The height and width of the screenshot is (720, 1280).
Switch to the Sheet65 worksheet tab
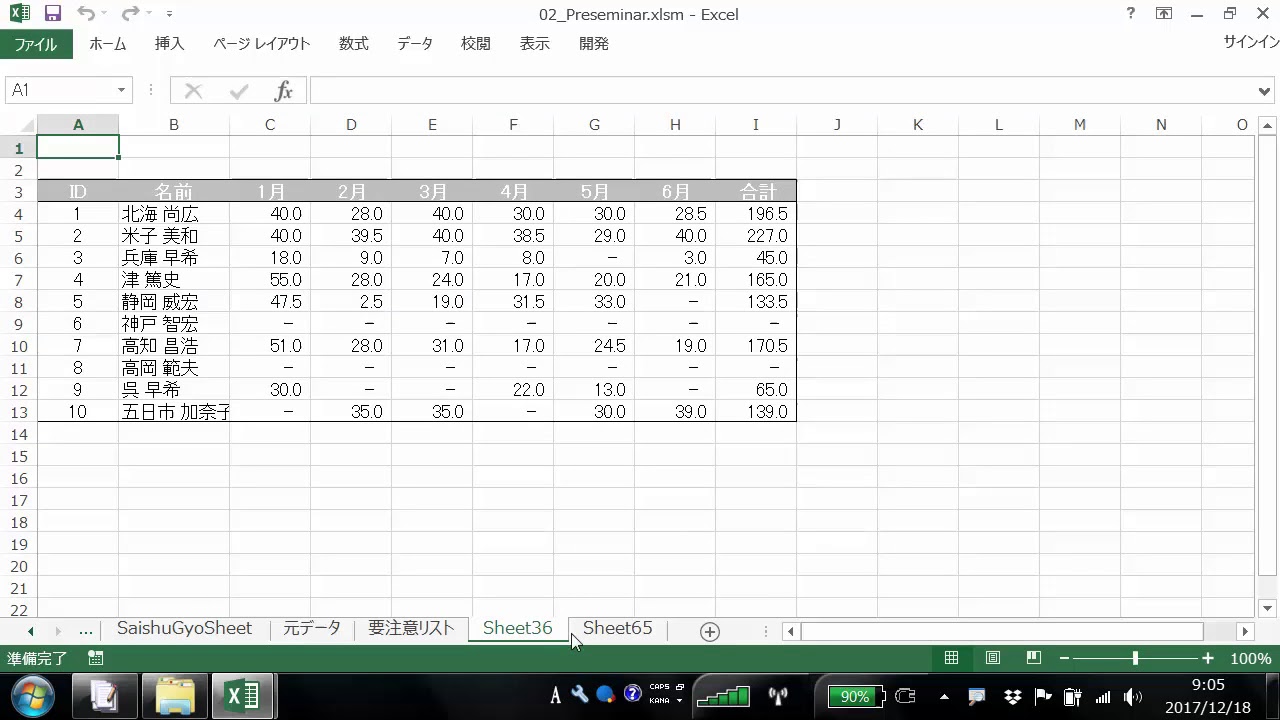click(617, 628)
